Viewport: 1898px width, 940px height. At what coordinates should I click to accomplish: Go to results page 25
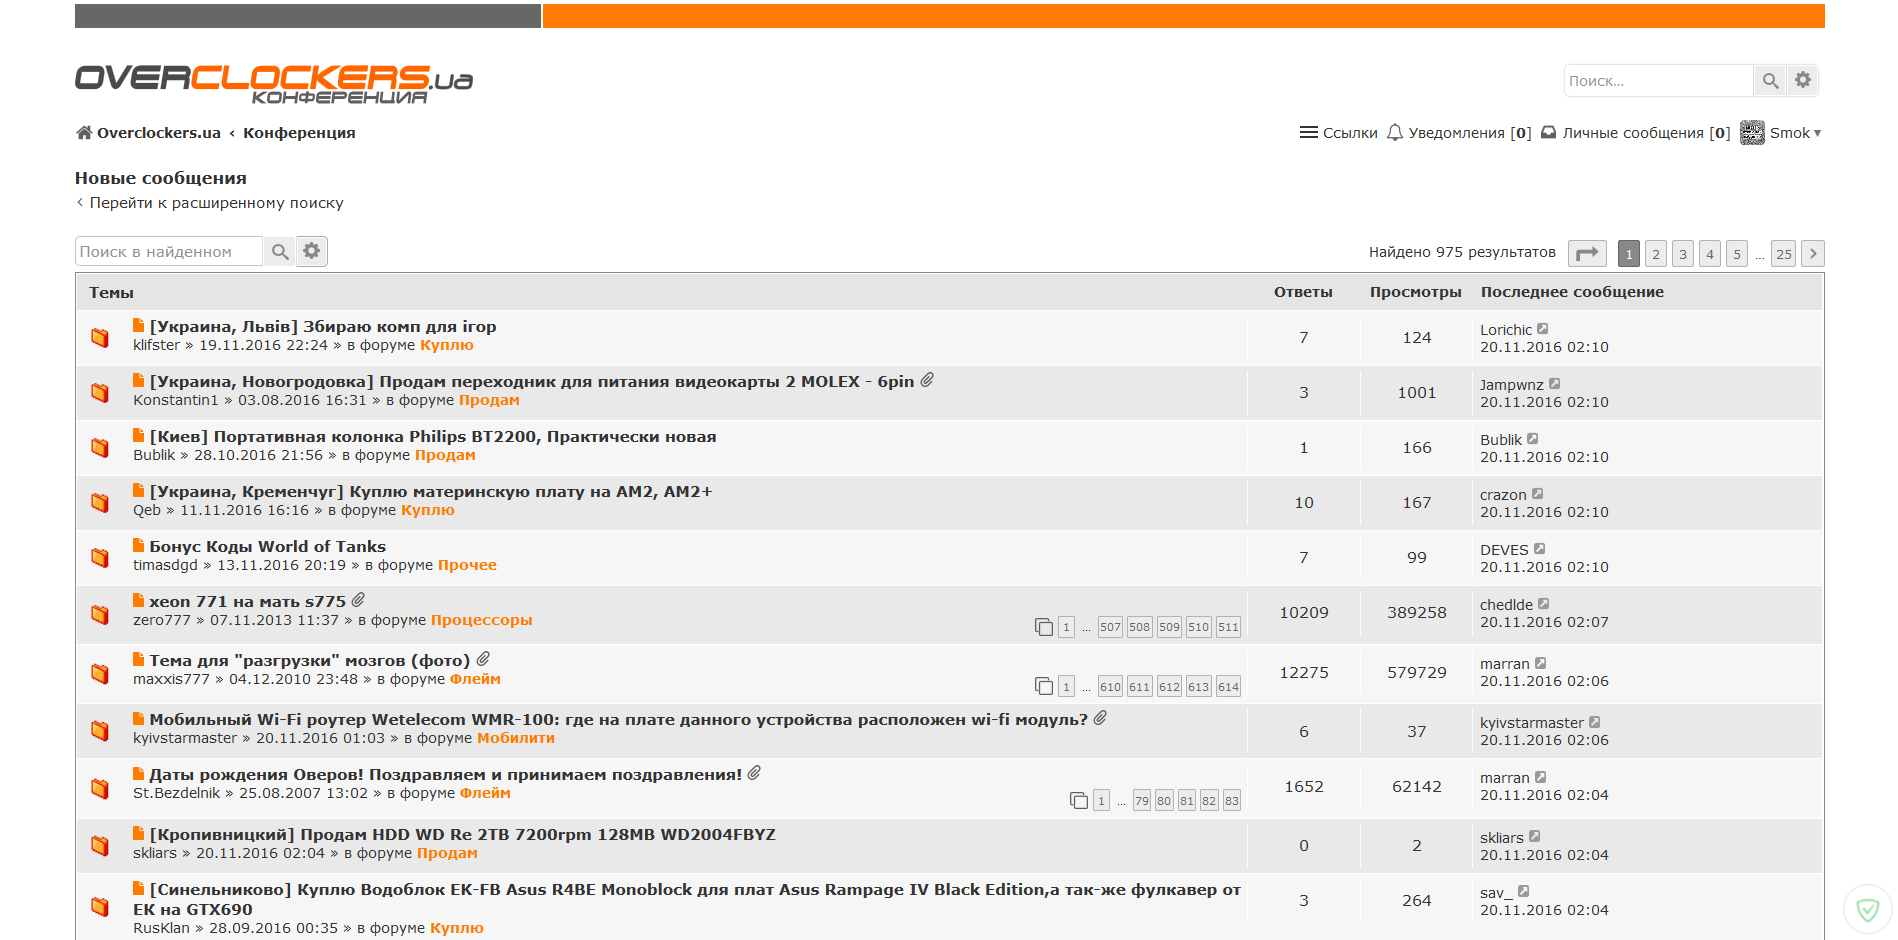[1783, 253]
